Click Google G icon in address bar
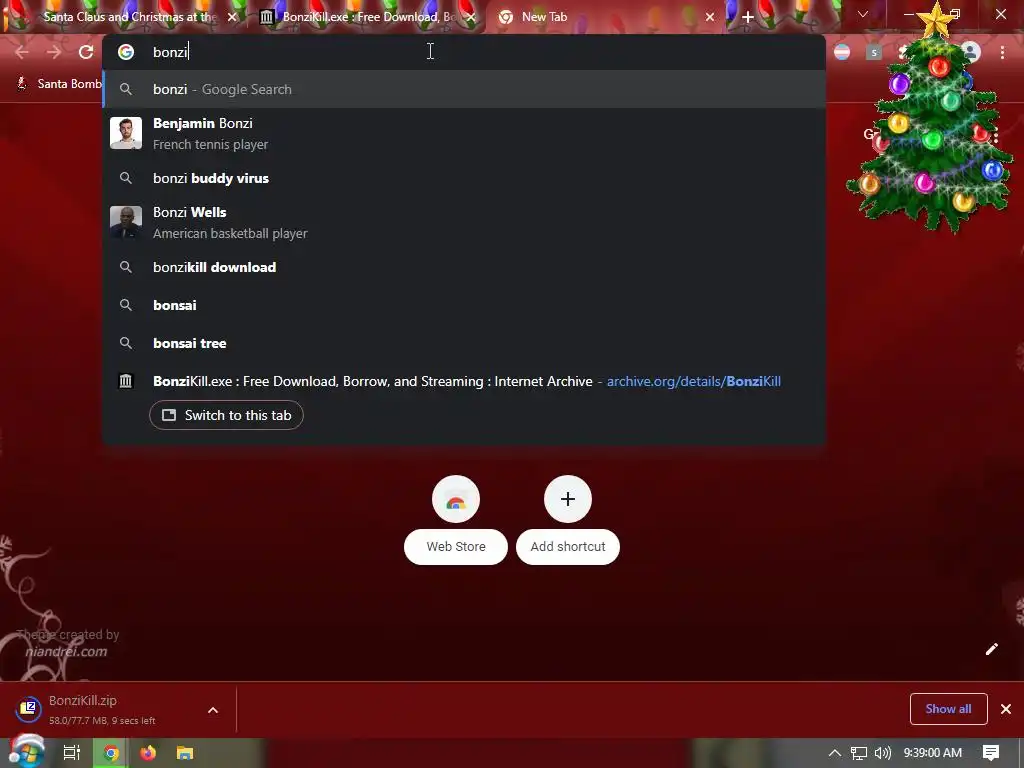The width and height of the screenshot is (1024, 768). [x=126, y=52]
